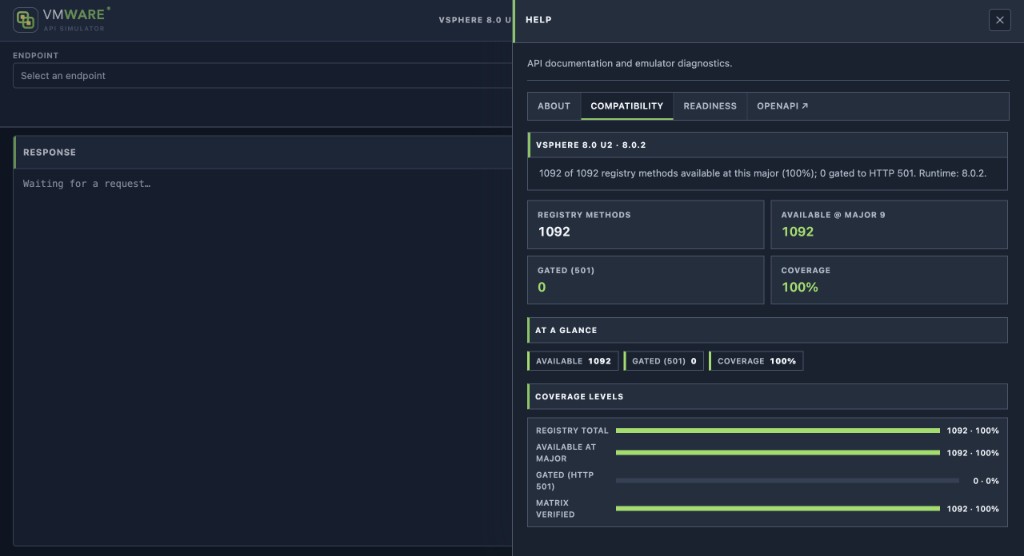Click the HELP panel title
The image size is (1024, 556).
coord(538,20)
